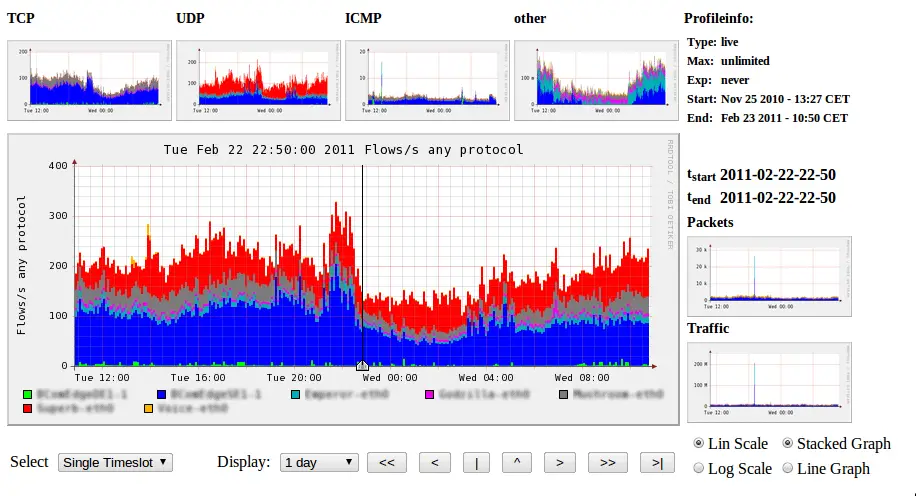Open the Packets graph thumbnail
The width and height of the screenshot is (916, 496).
pyautogui.click(x=769, y=276)
